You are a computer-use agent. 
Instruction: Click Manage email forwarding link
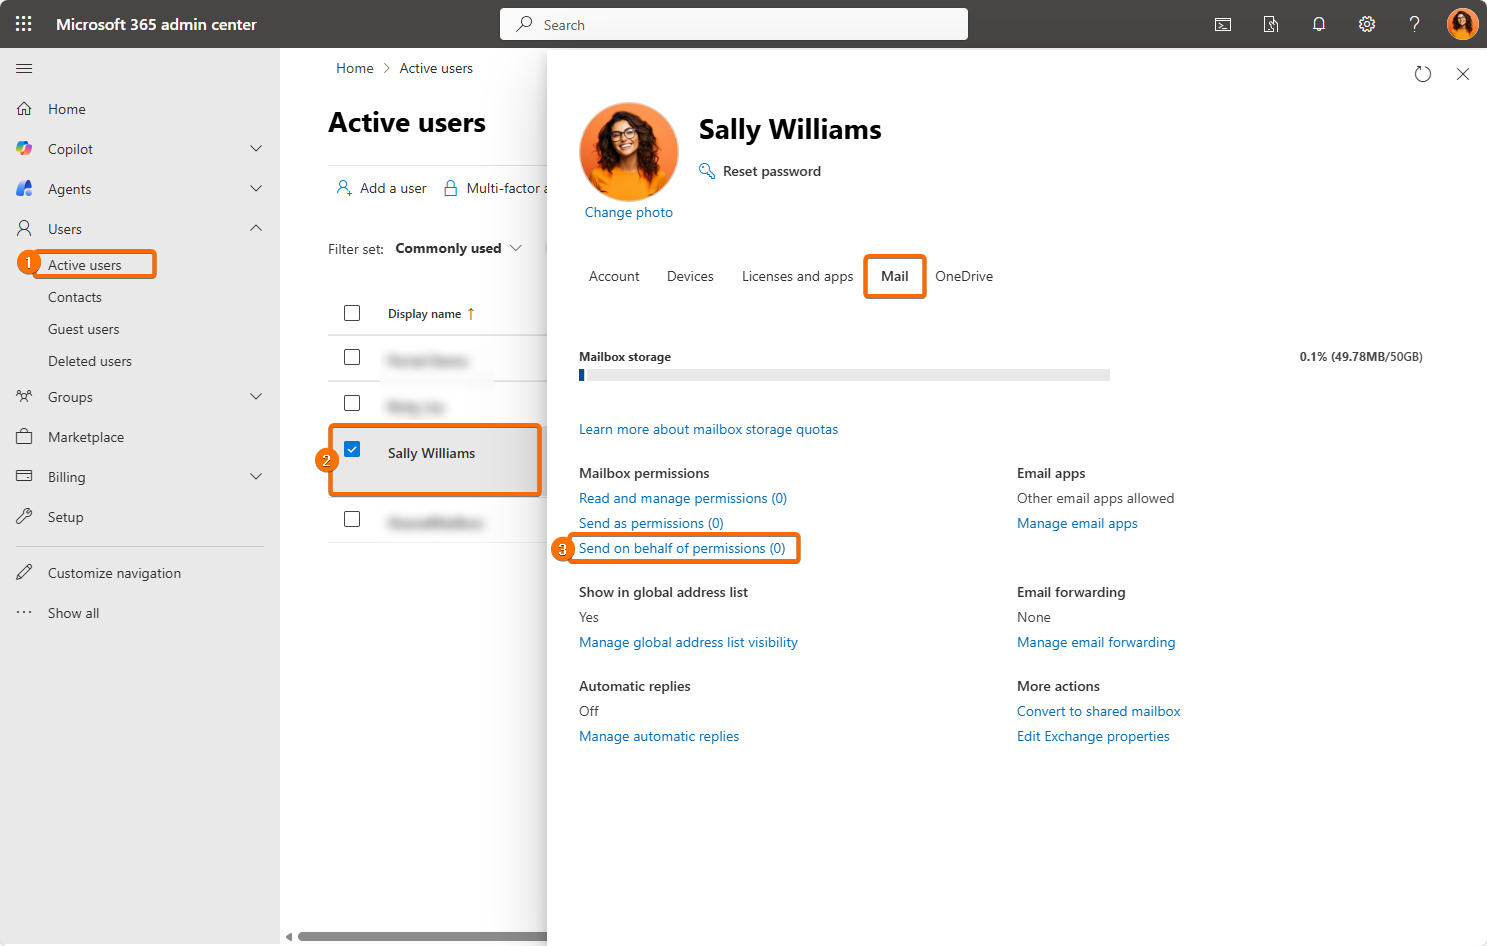tap(1095, 642)
